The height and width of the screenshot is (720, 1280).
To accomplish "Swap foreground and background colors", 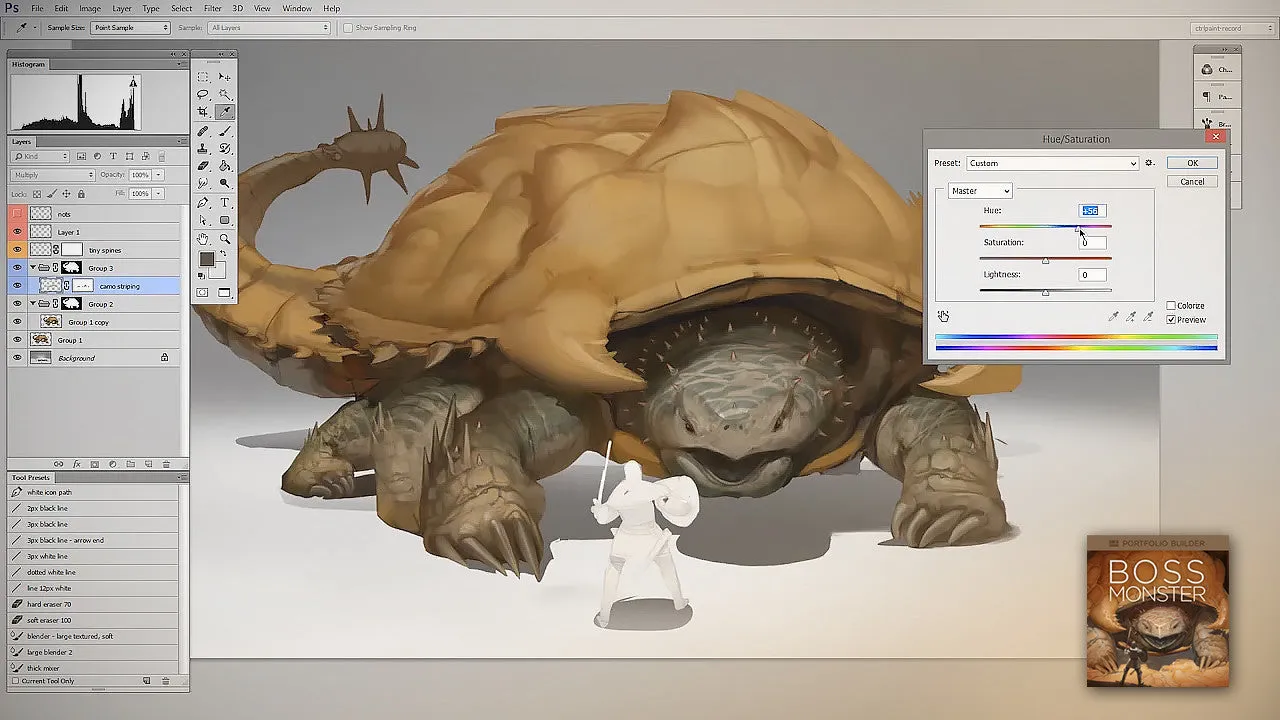I will (223, 255).
